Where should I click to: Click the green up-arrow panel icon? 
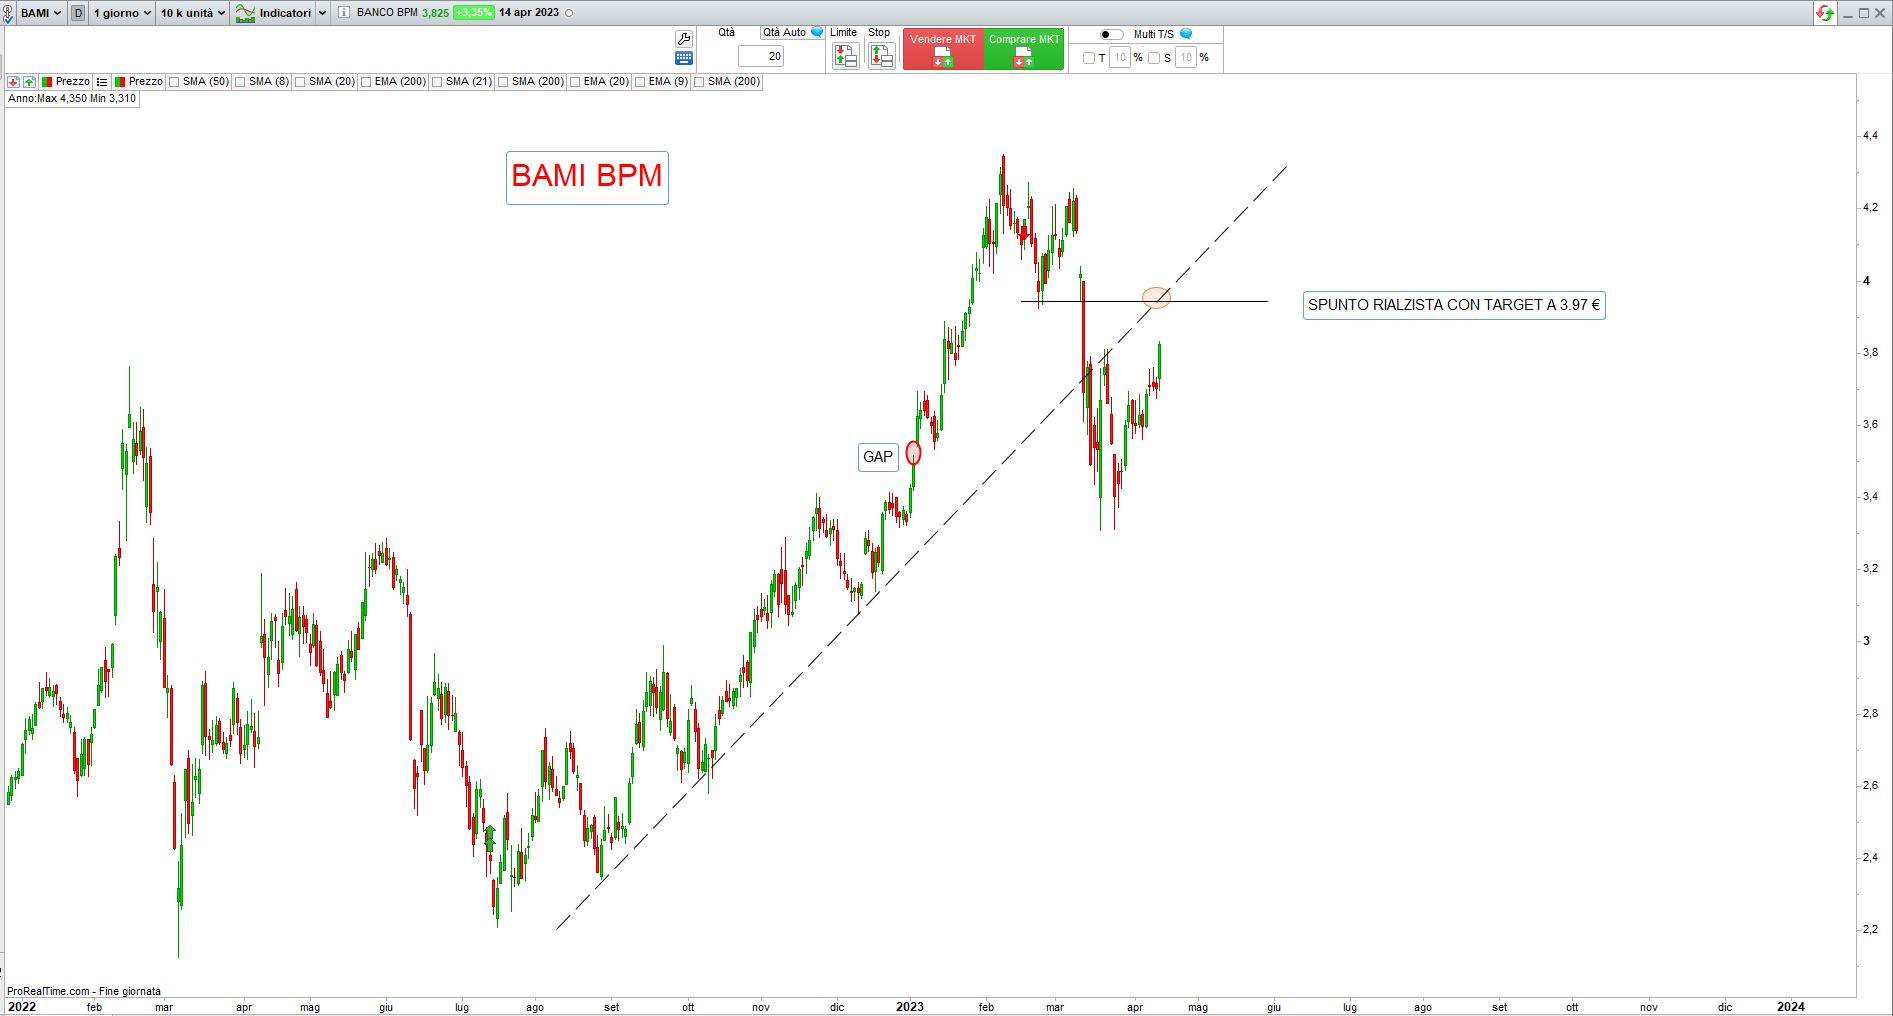30,82
